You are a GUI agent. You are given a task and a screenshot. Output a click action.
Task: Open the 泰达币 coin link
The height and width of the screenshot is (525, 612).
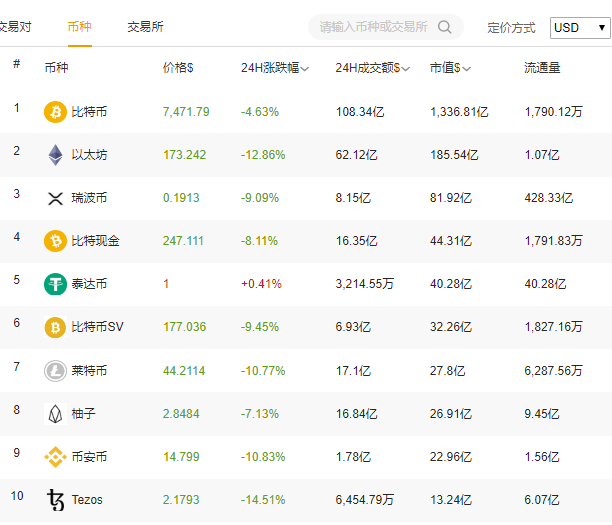(89, 284)
